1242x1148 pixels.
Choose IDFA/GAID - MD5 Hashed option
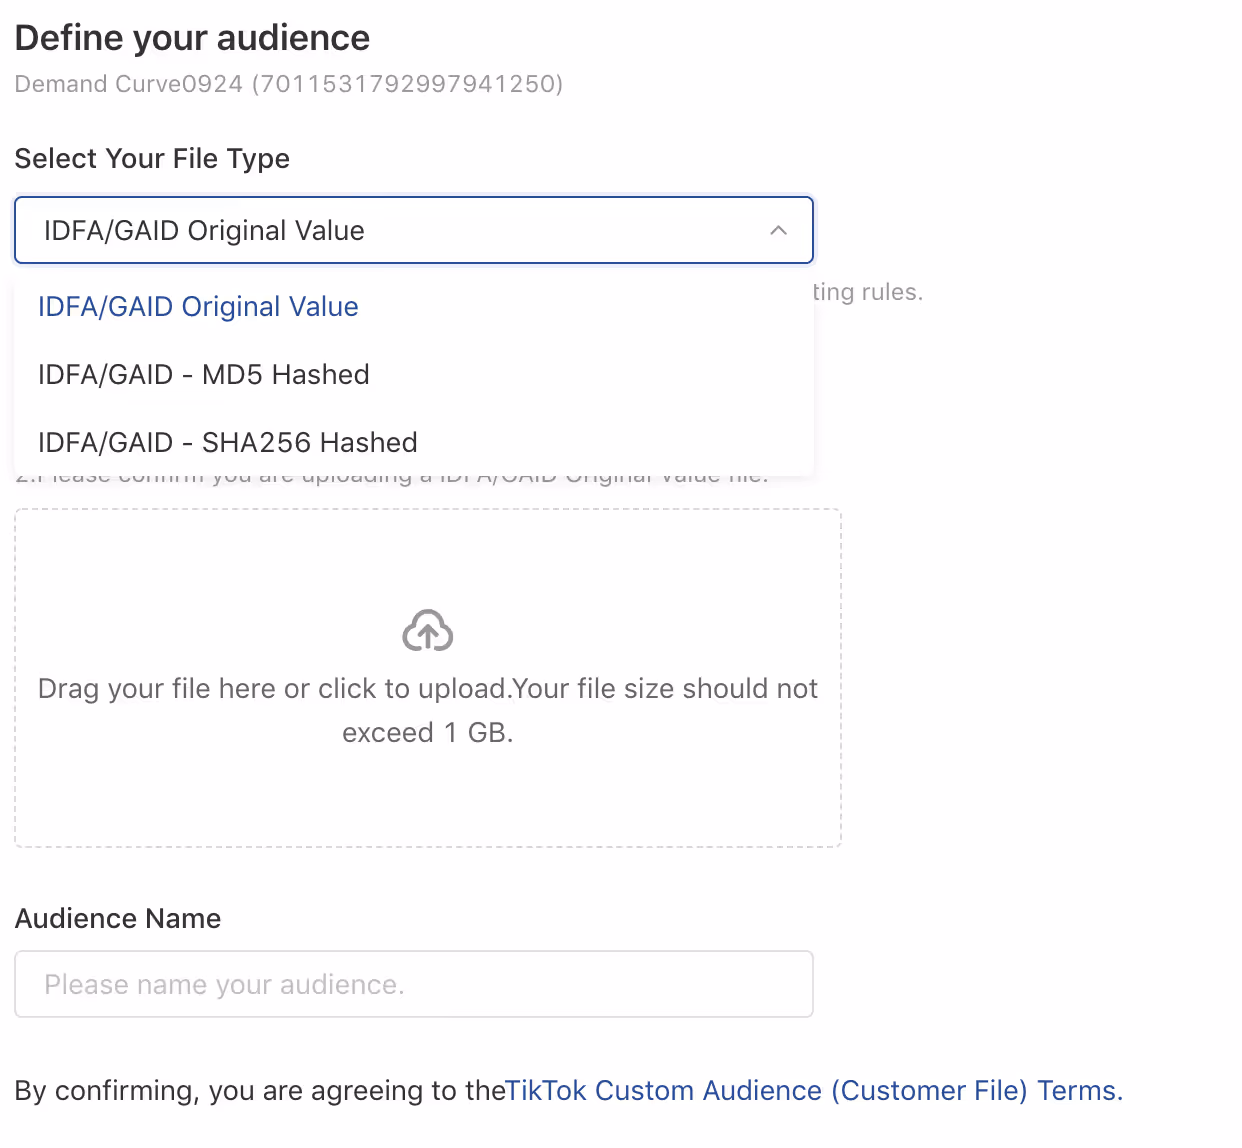click(414, 375)
